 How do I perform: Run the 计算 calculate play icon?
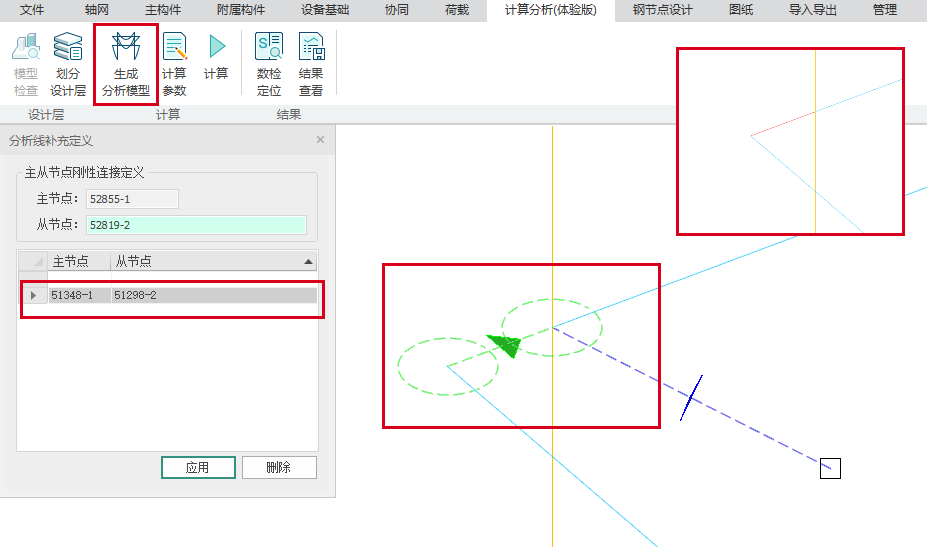tap(216, 57)
